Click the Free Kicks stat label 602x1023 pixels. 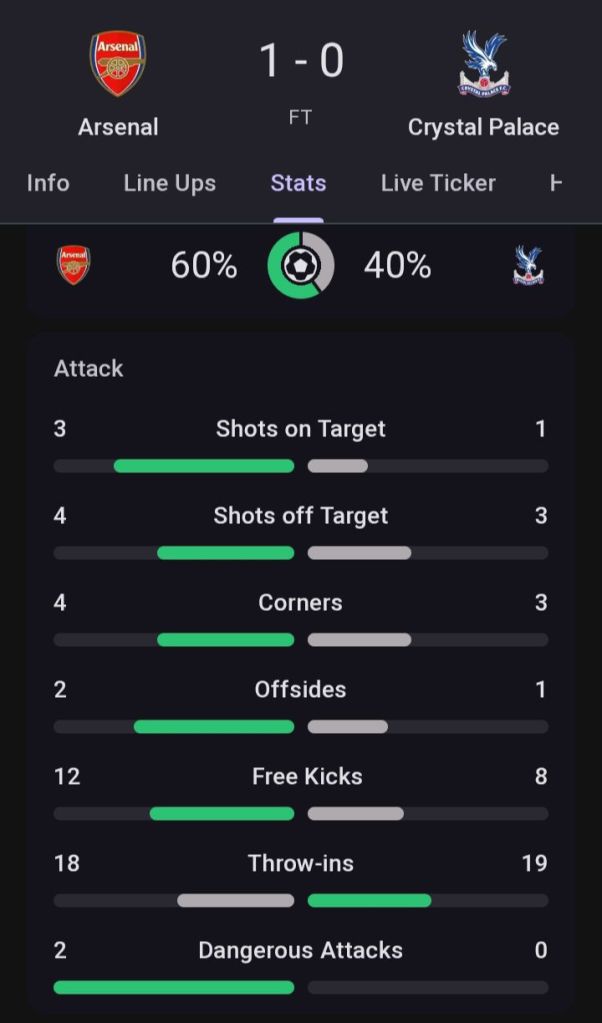[307, 776]
